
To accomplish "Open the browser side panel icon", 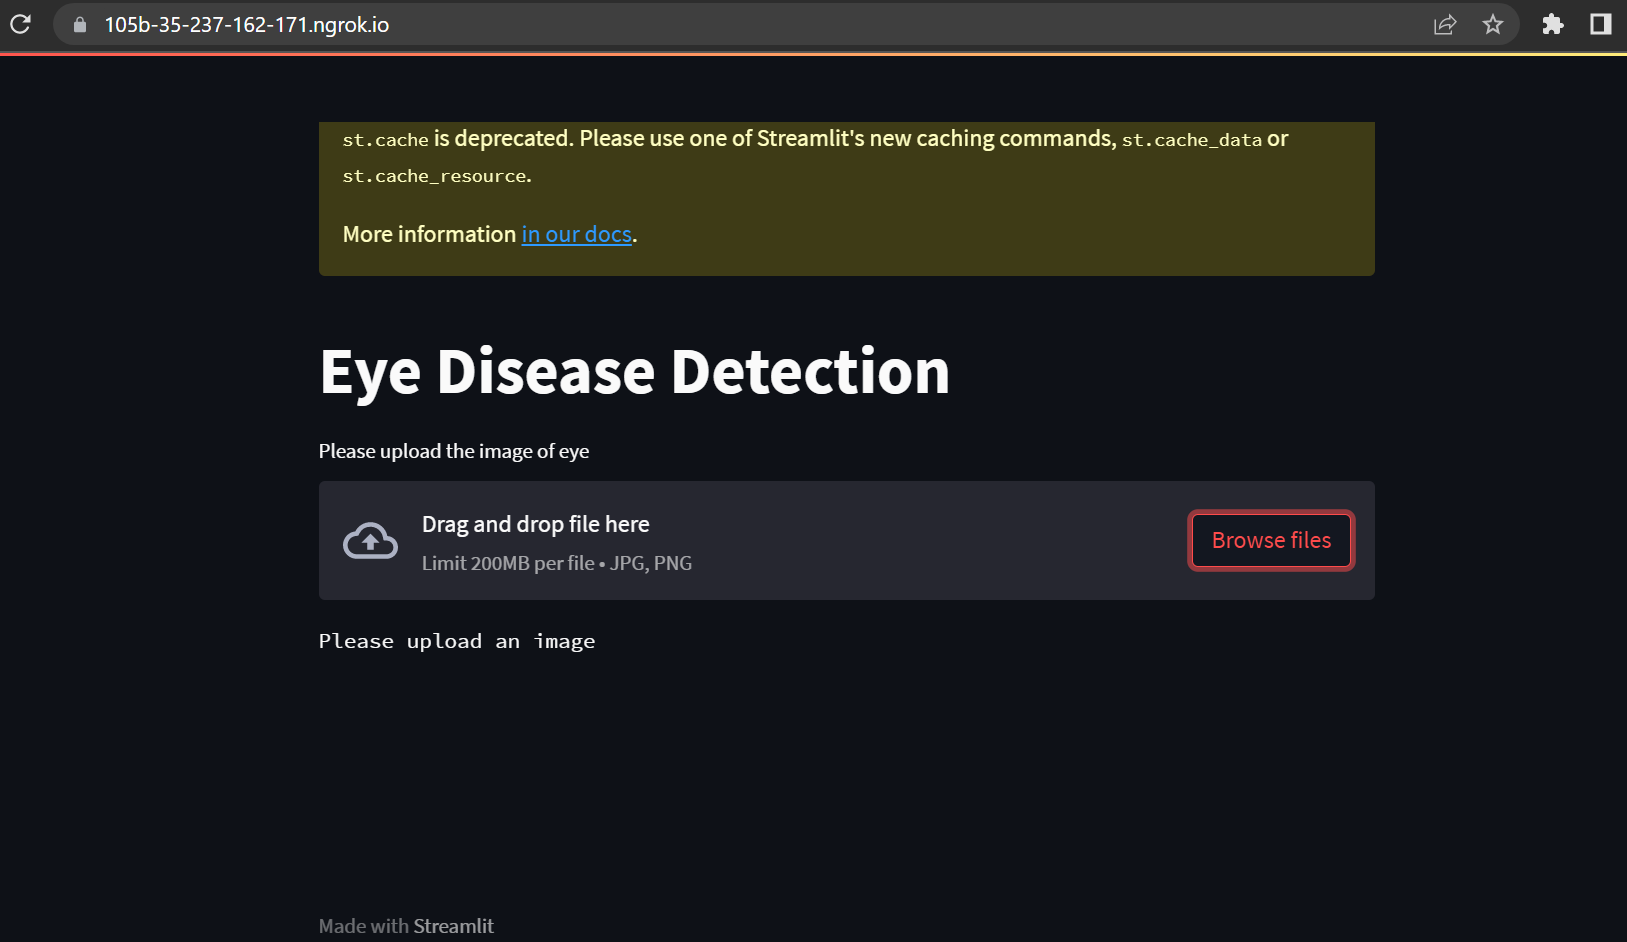I will [x=1600, y=24].
